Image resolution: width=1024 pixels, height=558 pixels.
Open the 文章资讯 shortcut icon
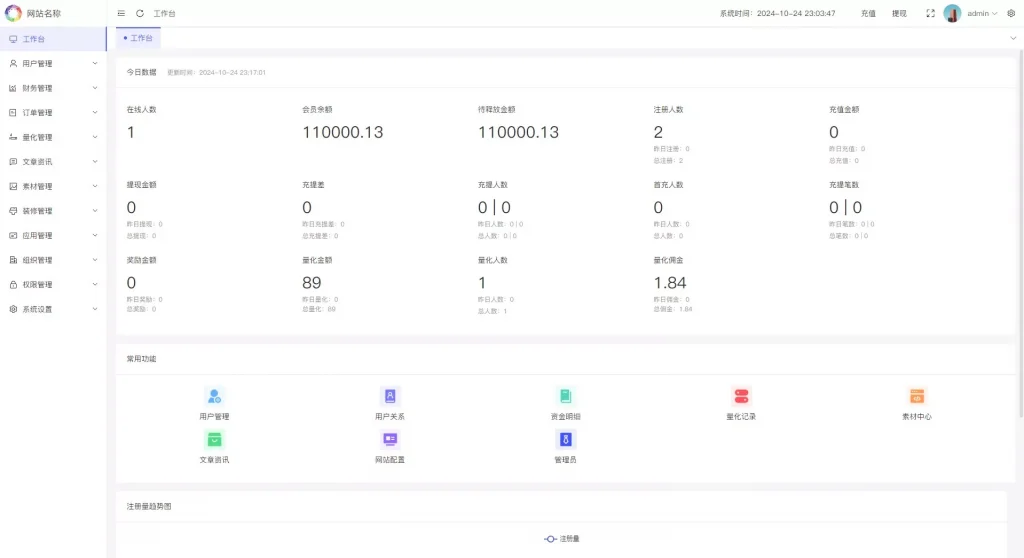click(x=214, y=439)
